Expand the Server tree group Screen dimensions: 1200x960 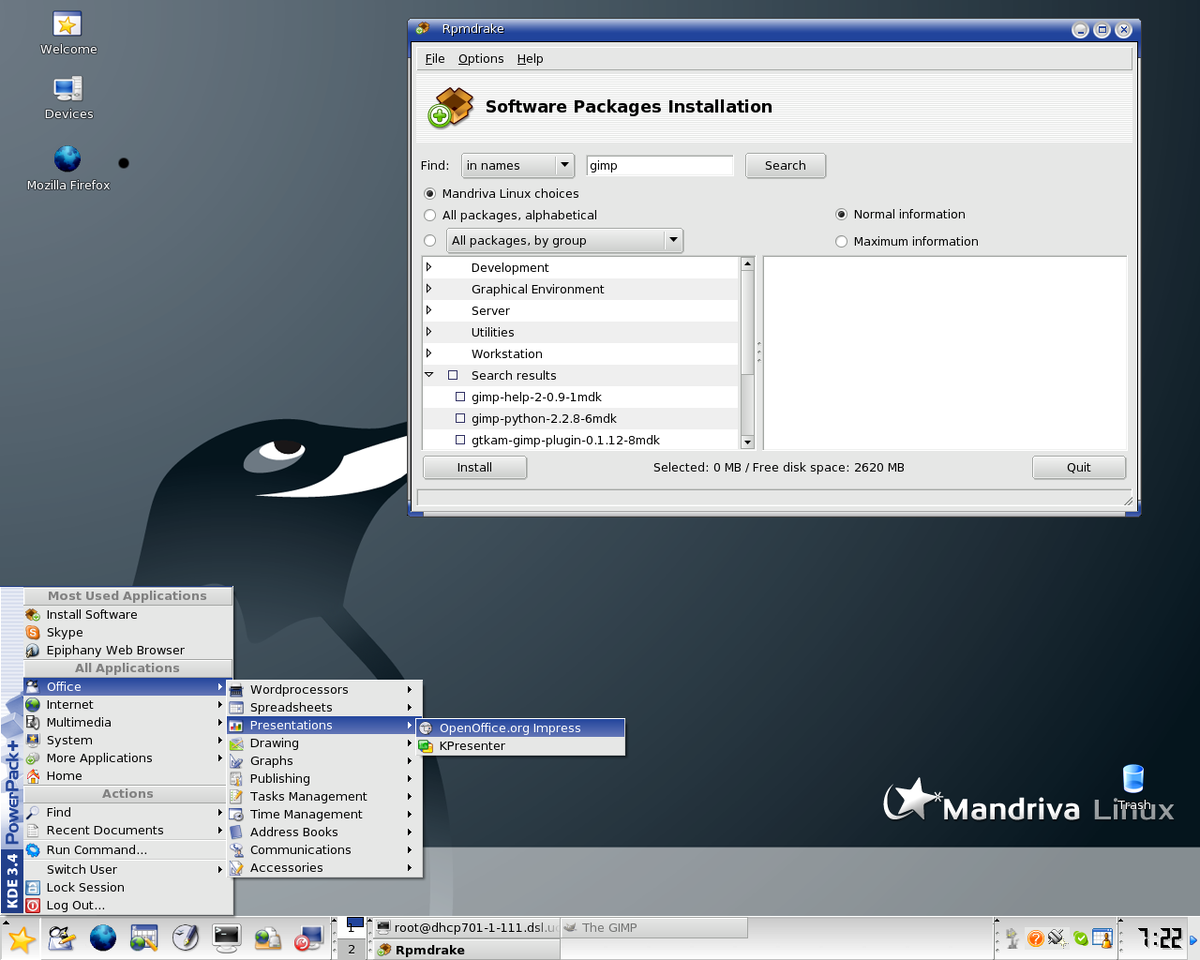click(x=429, y=310)
